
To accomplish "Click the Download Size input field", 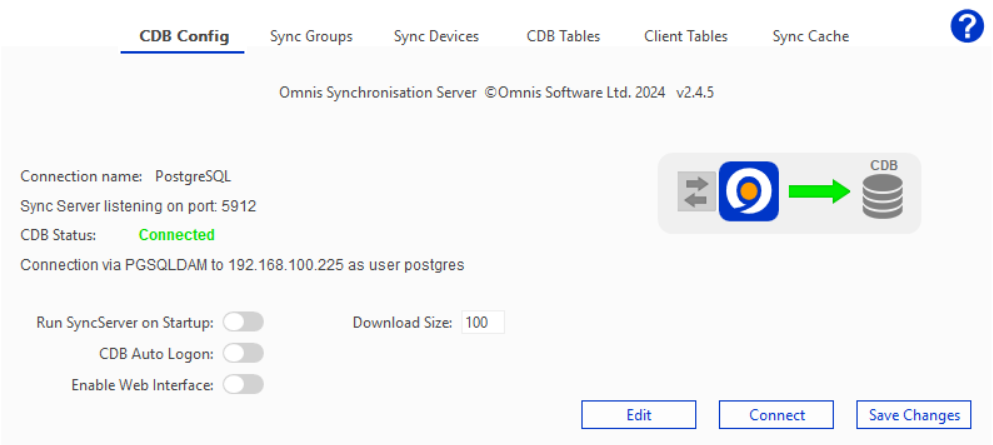I will tap(483, 322).
